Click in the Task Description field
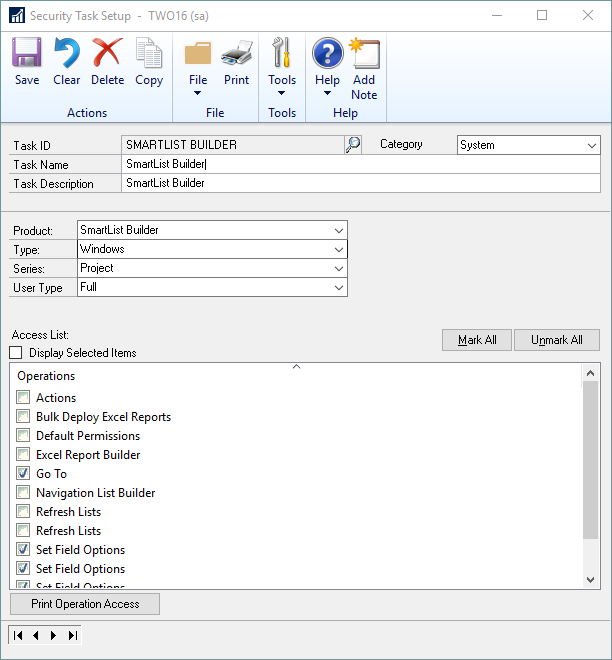 point(361,183)
